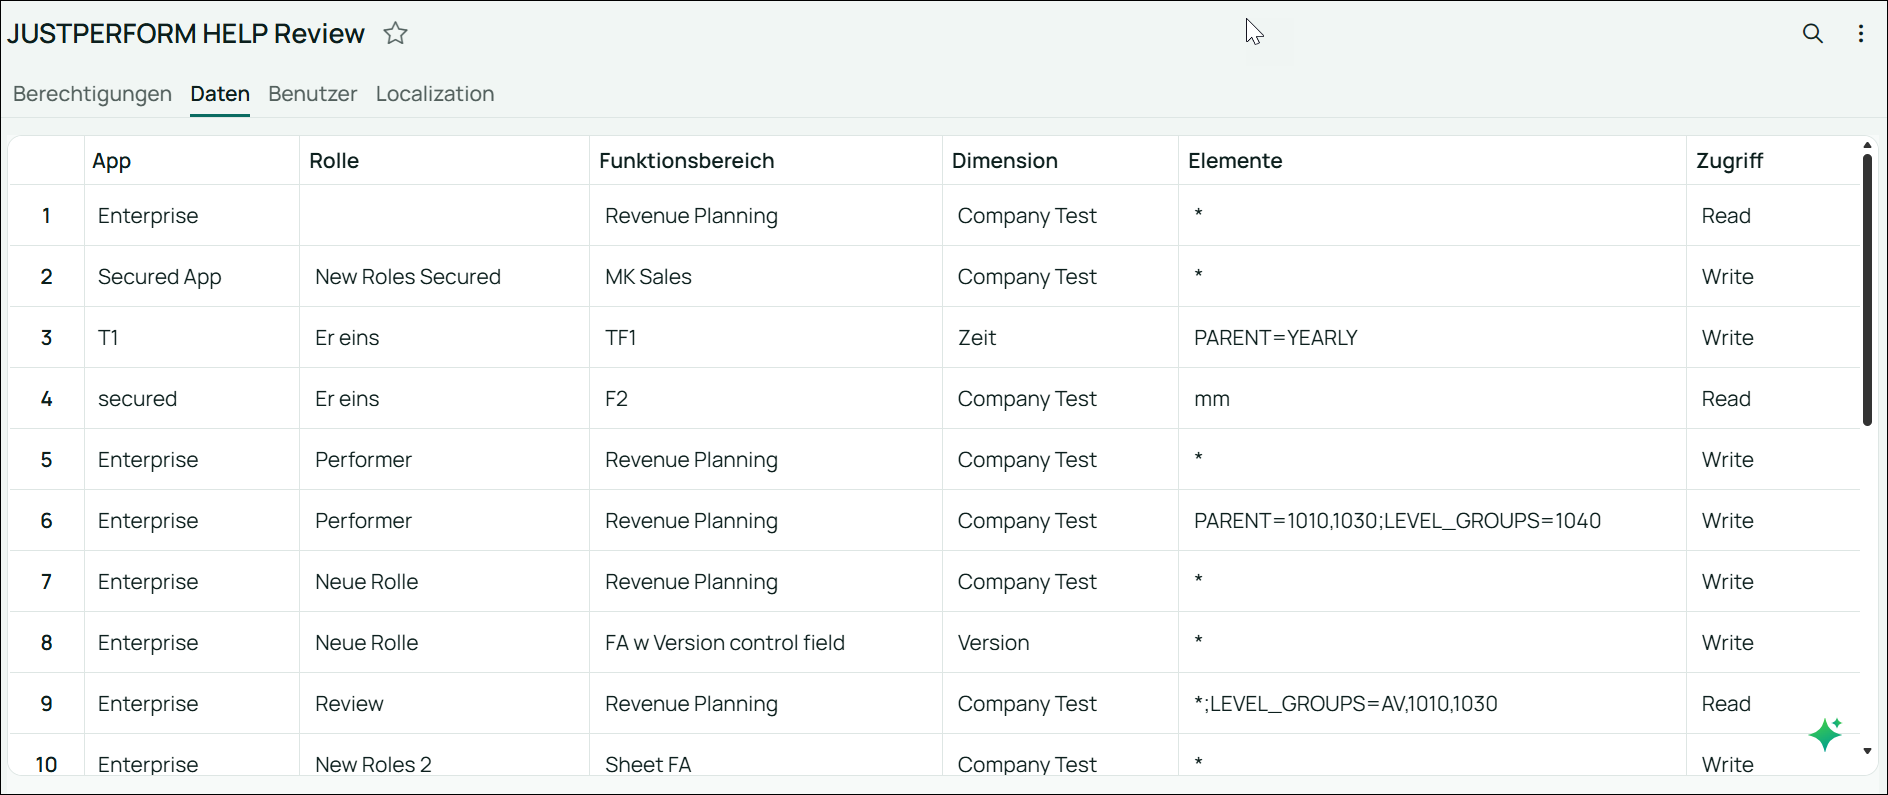Select the Daten tab

[220, 94]
